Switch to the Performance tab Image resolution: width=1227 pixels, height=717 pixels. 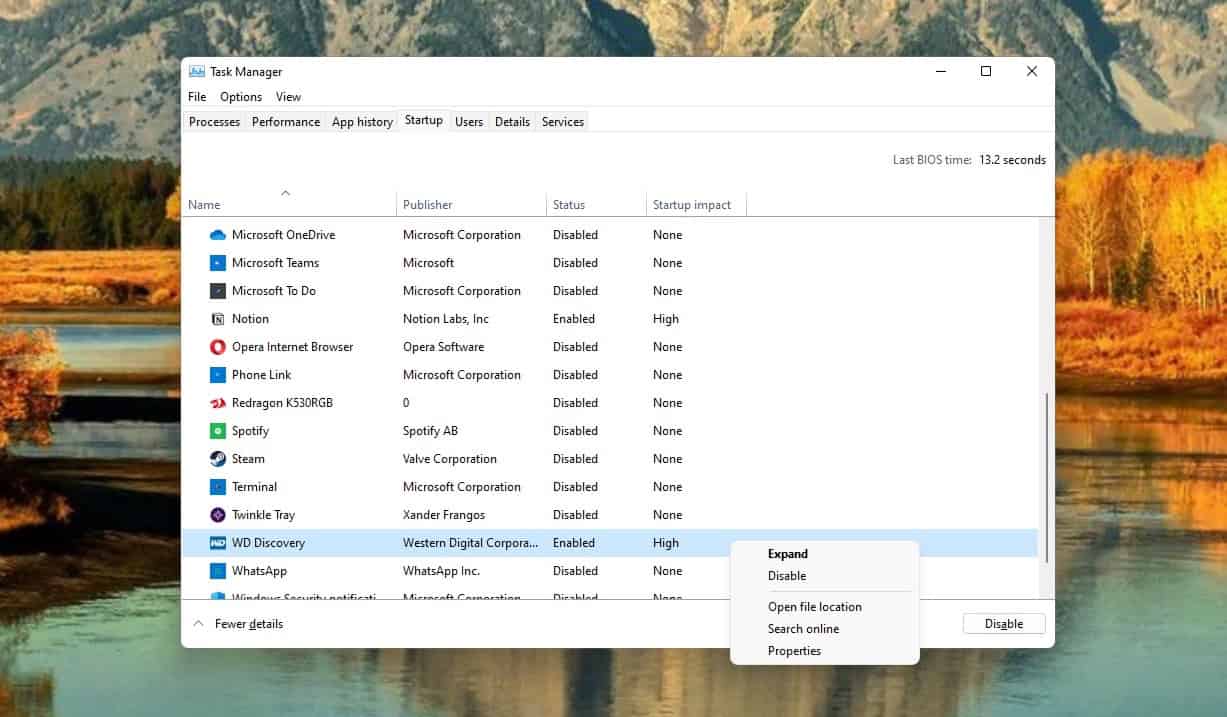tap(285, 121)
